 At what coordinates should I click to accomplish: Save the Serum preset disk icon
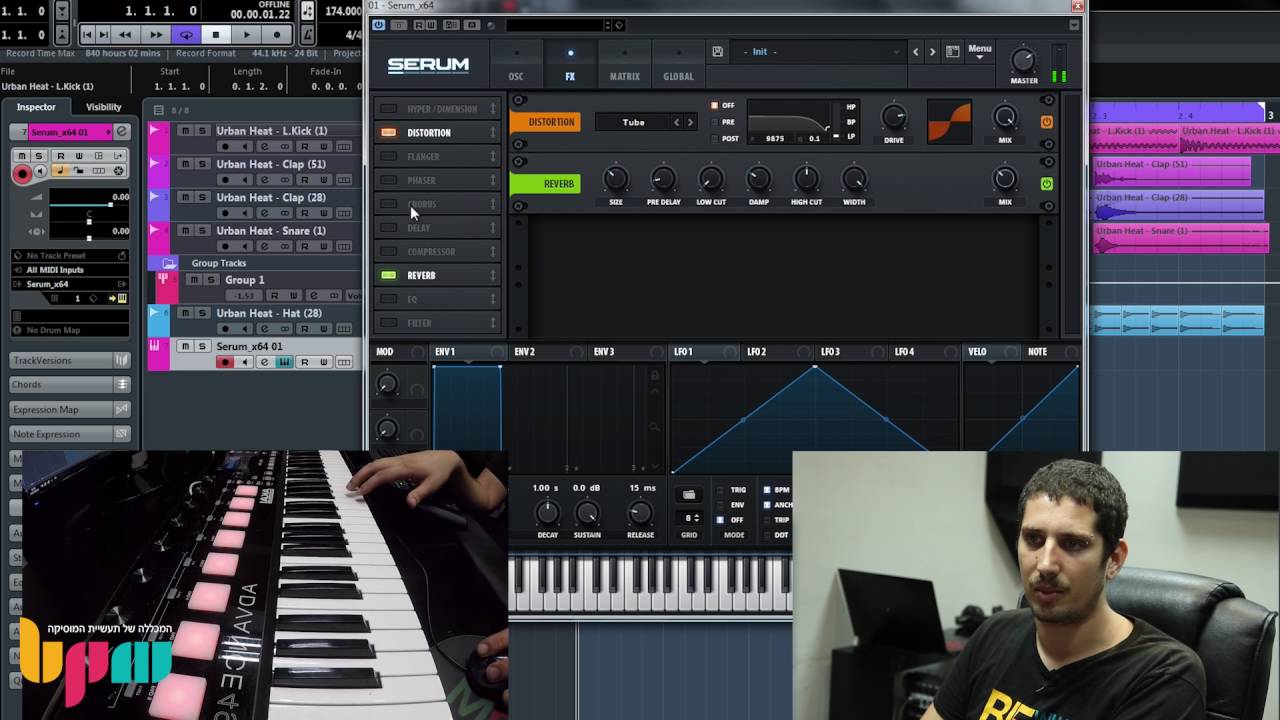(717, 52)
